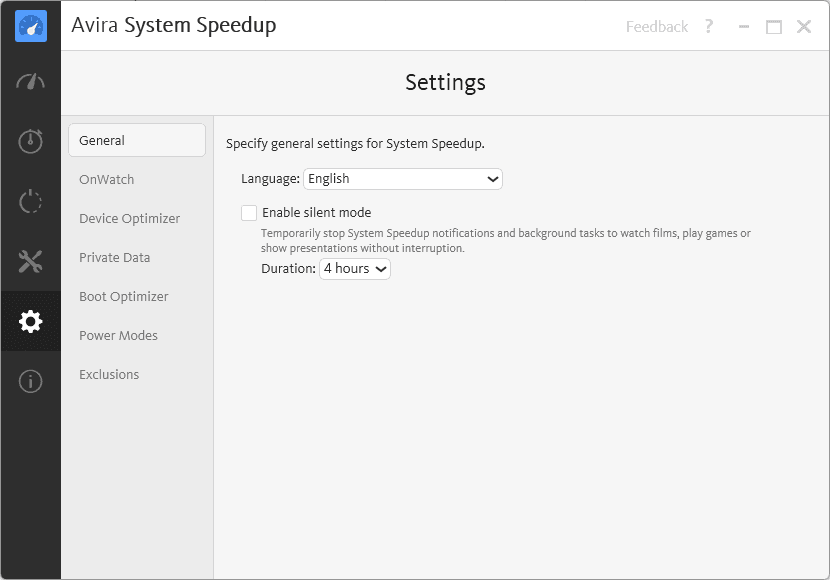Maximize the System Speedup window
The width and height of the screenshot is (830, 580).
pos(774,27)
